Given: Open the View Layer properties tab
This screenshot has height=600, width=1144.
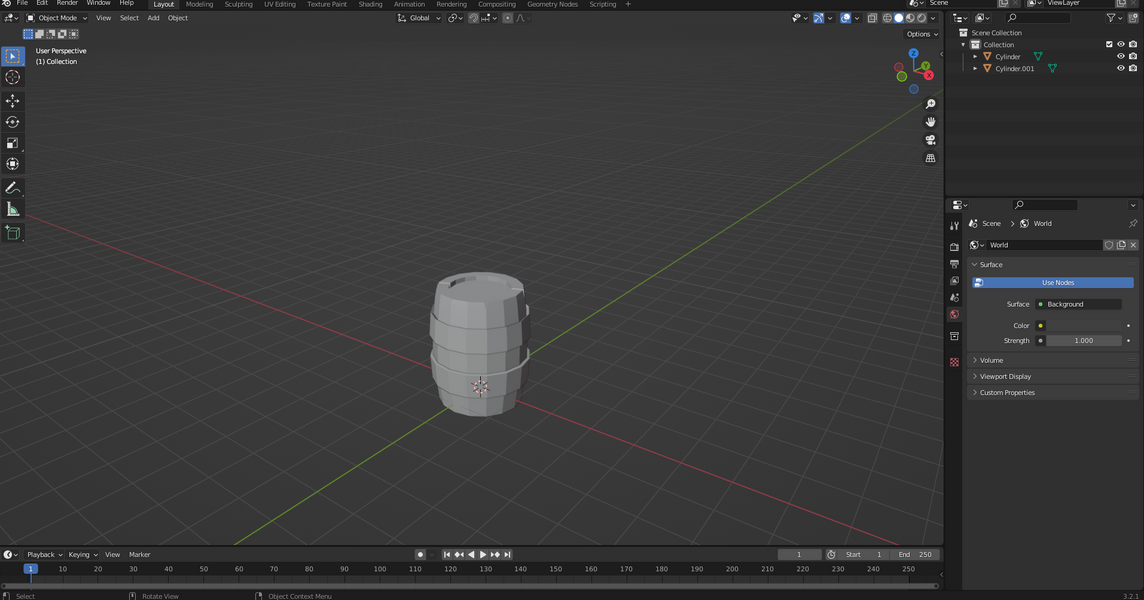Looking at the screenshot, I should [954, 281].
